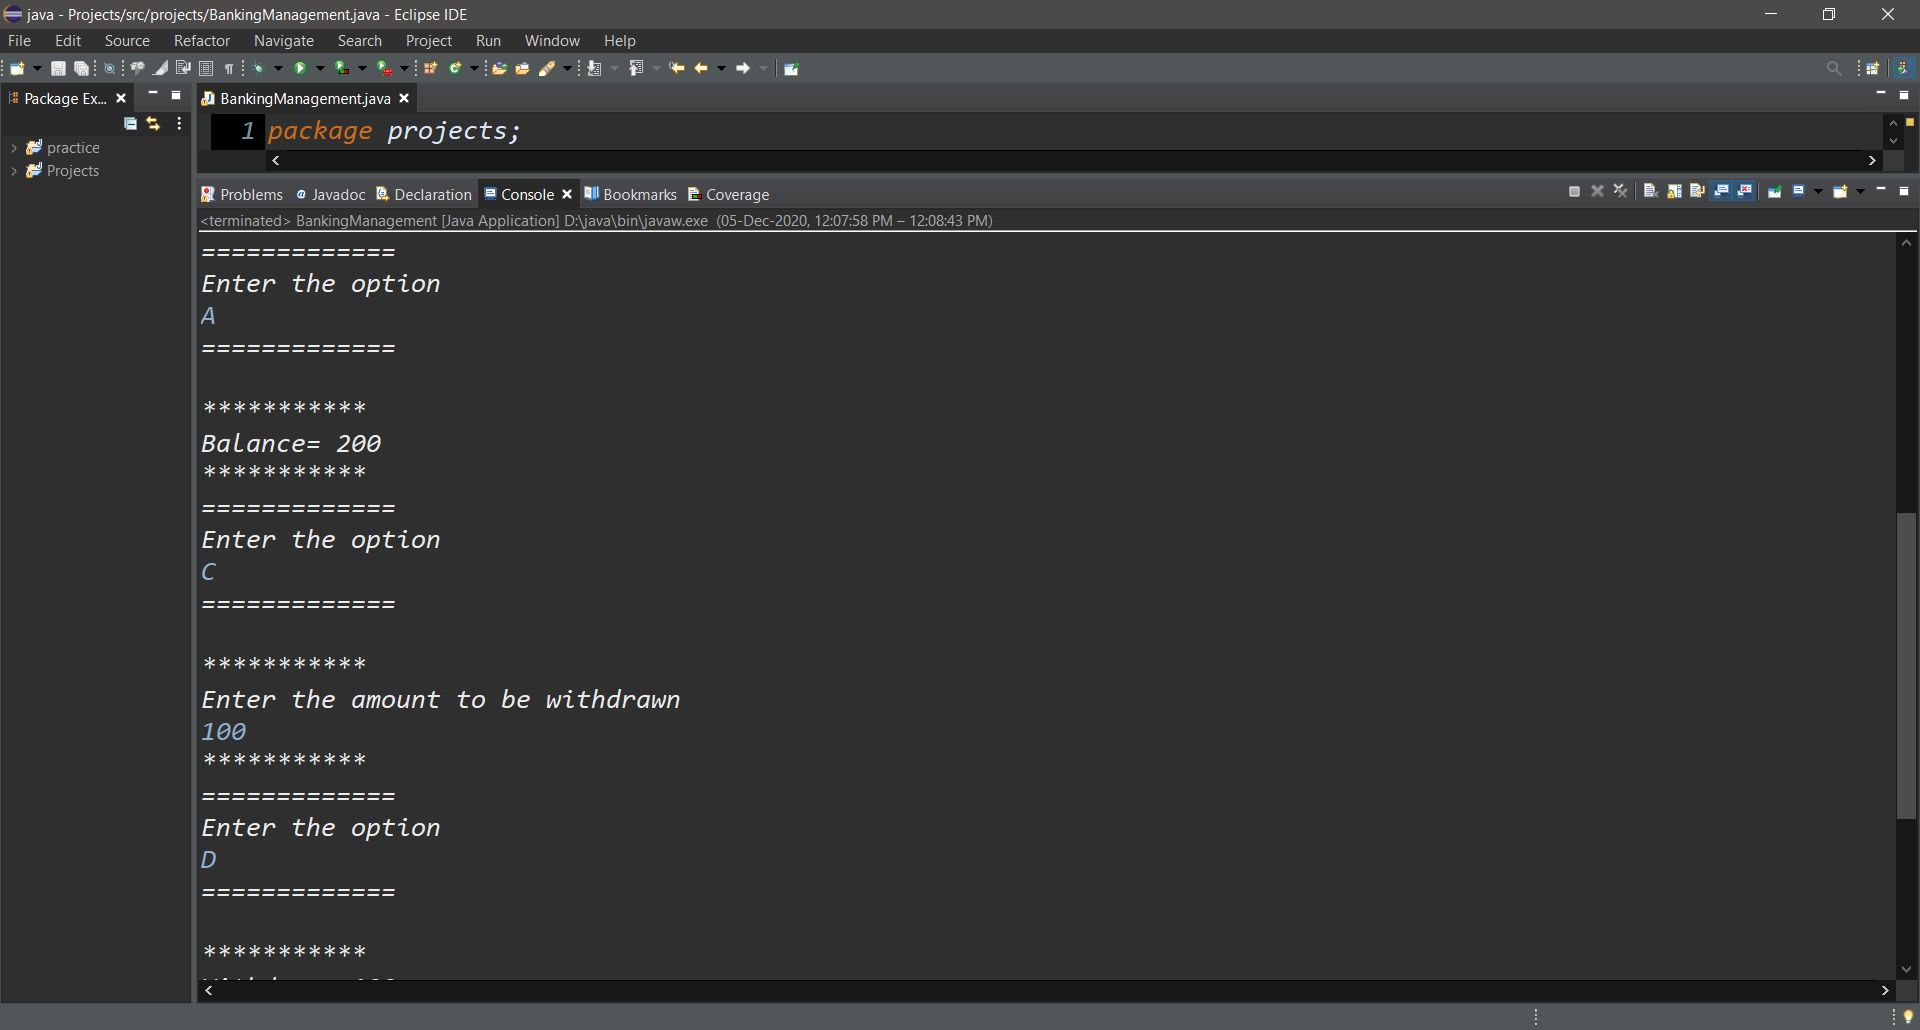1920x1030 pixels.
Task: Open the New wizard dropdown arrow
Action: [37, 68]
